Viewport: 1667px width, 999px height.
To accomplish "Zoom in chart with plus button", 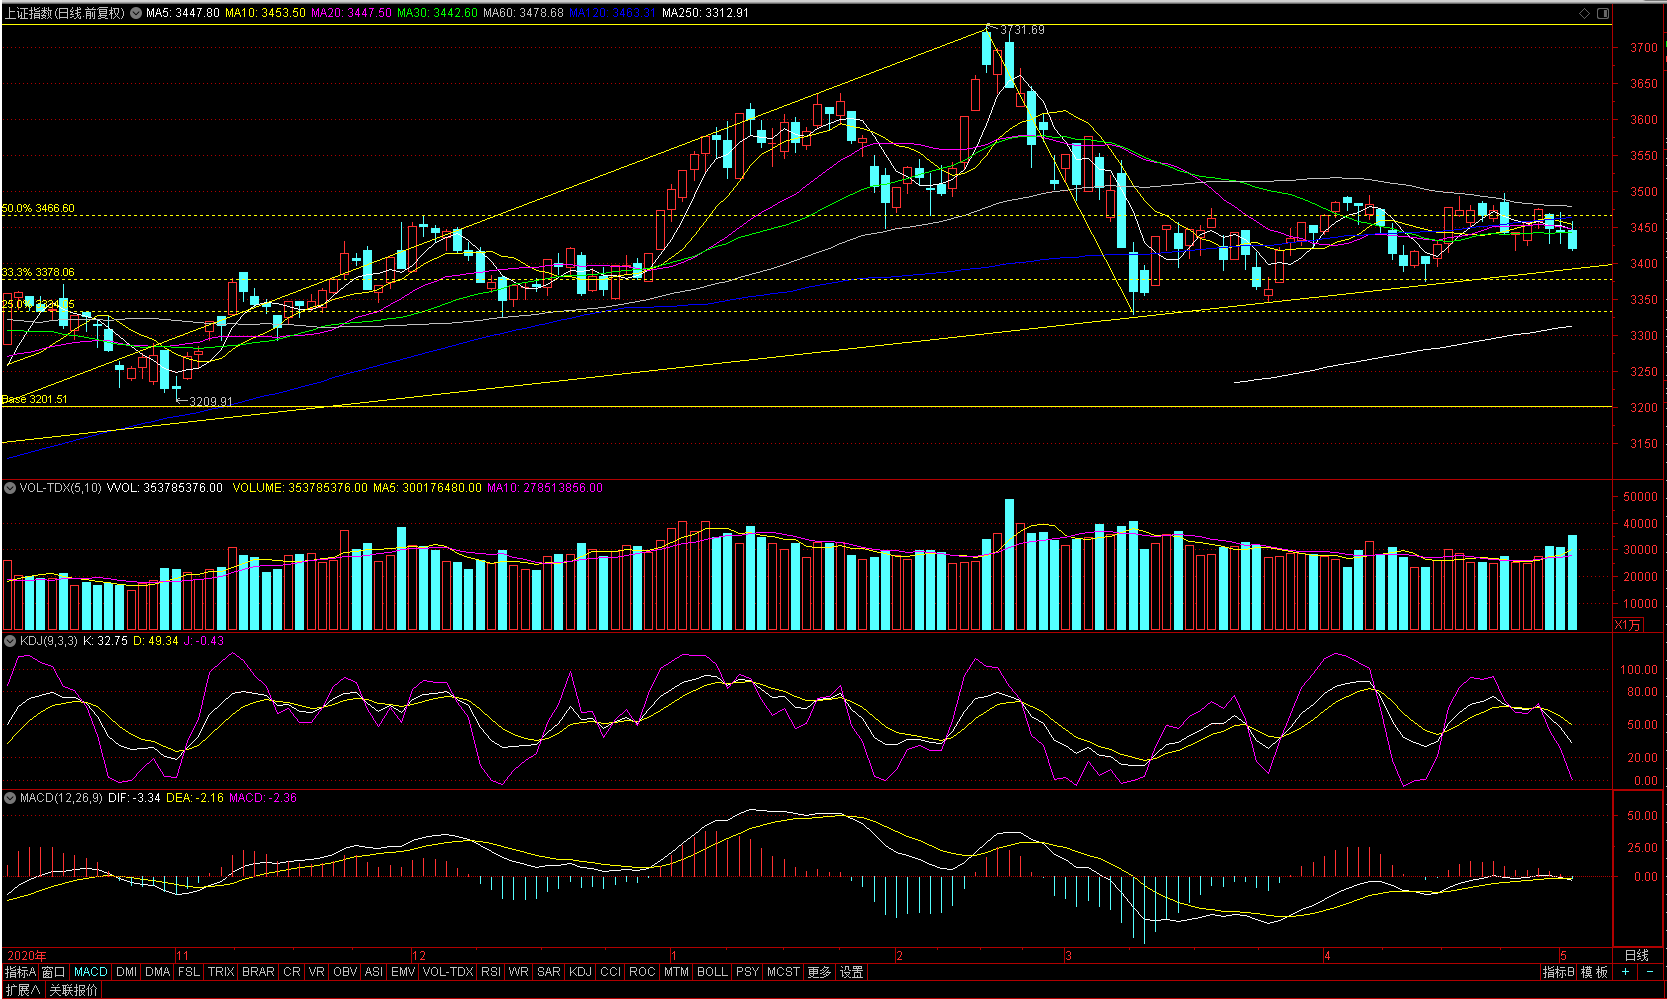I will tap(1625, 972).
